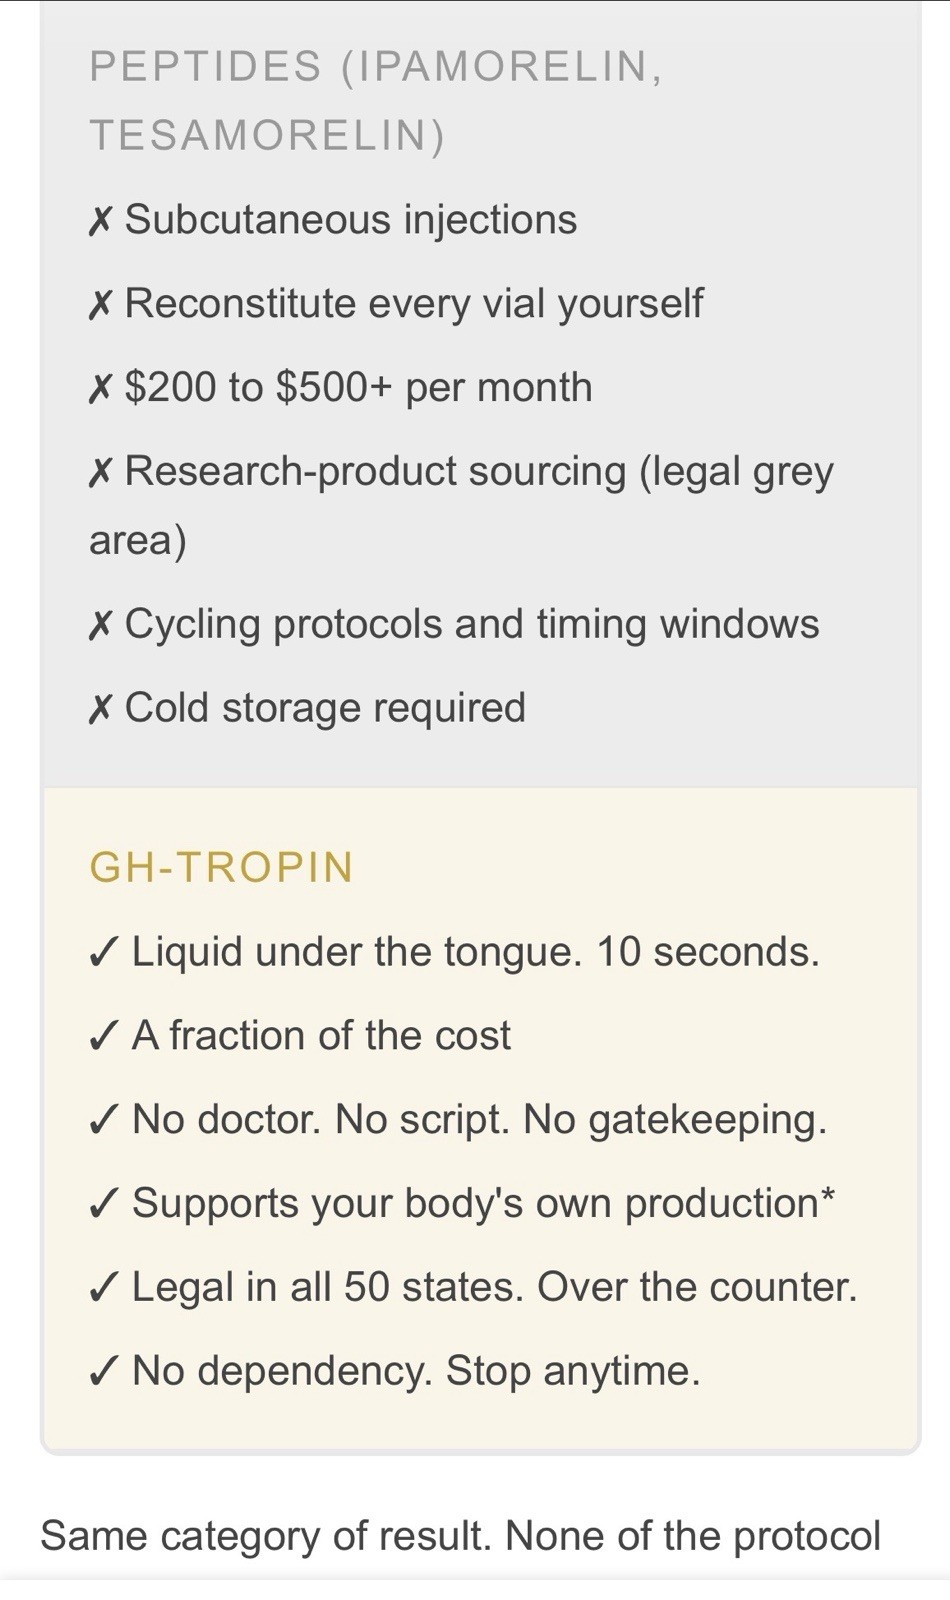Click the checkmark beside Liquid under the tongue

(105, 952)
